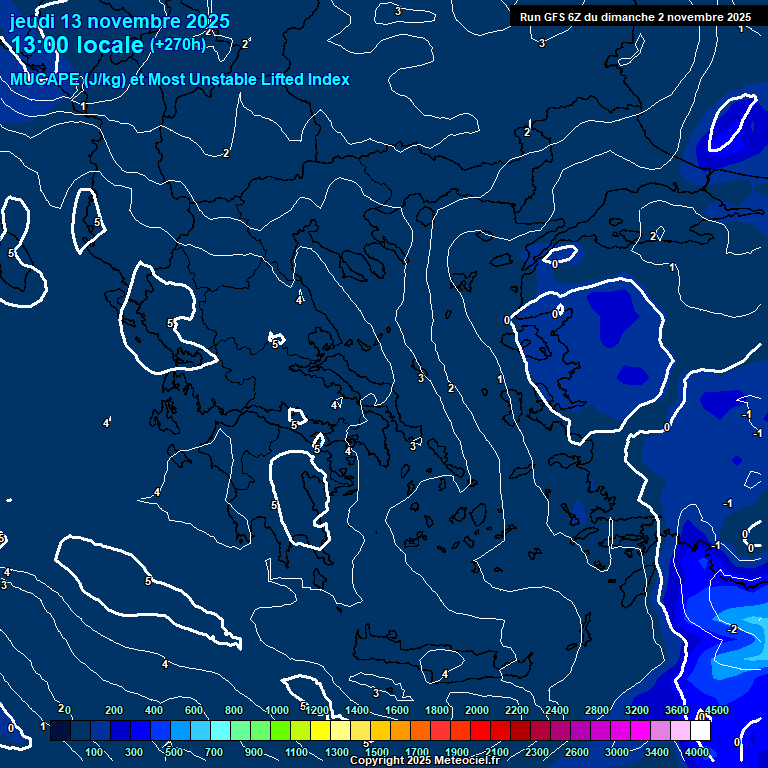Click the legend label '4000'

tap(697, 752)
